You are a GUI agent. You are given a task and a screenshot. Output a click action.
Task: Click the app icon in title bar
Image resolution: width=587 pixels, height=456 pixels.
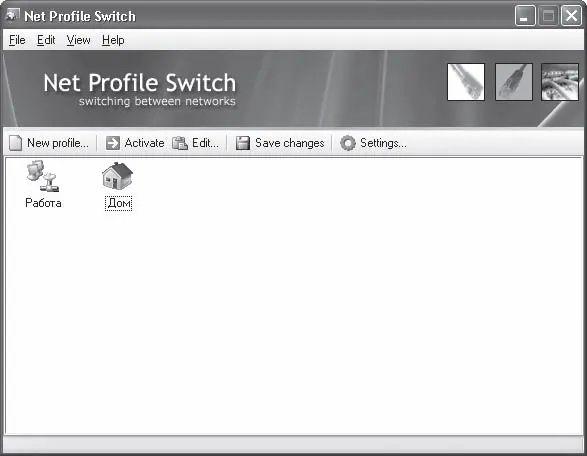(x=13, y=16)
